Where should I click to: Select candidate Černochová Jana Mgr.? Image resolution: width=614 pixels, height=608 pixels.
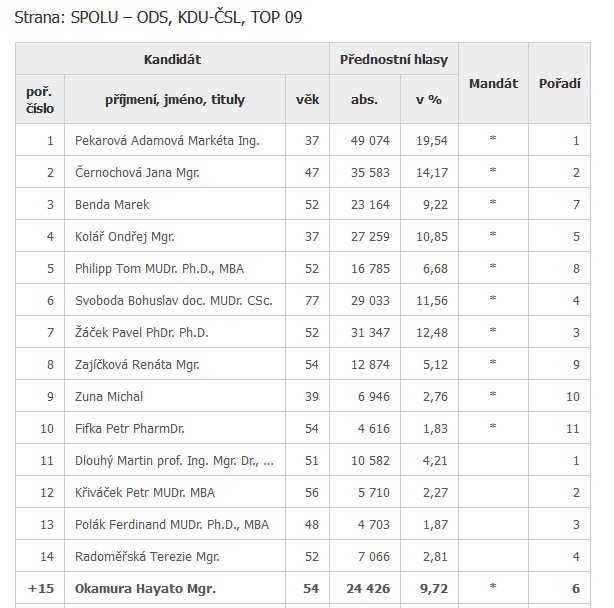(137, 172)
